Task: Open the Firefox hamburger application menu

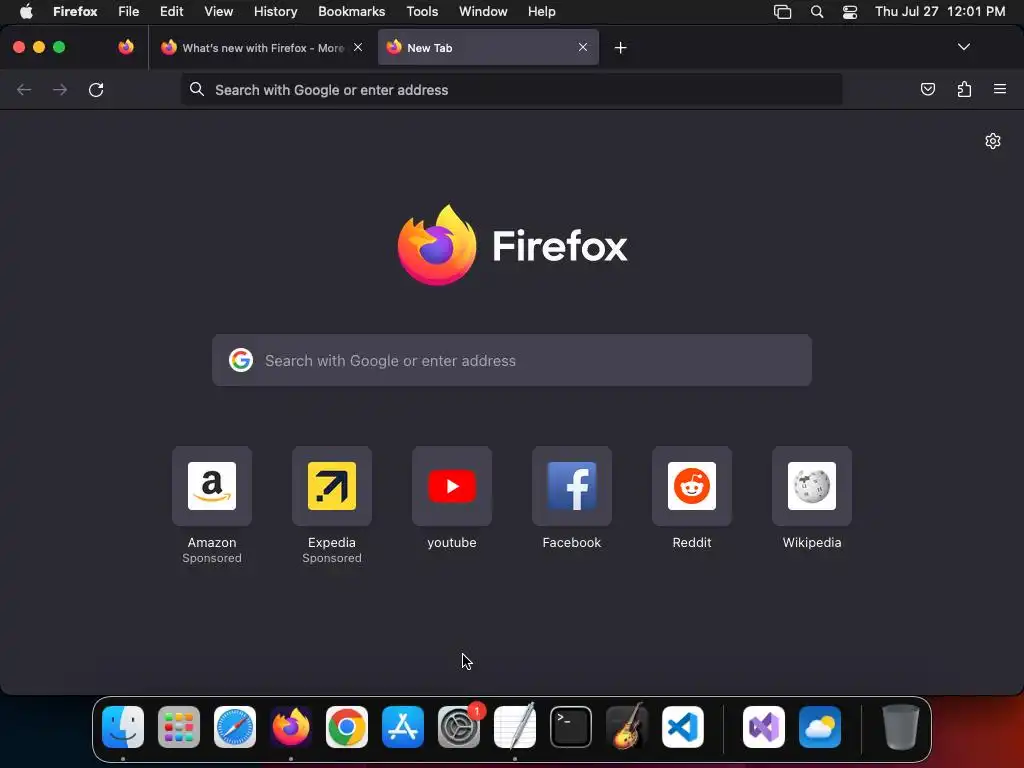Action: coord(1000,89)
